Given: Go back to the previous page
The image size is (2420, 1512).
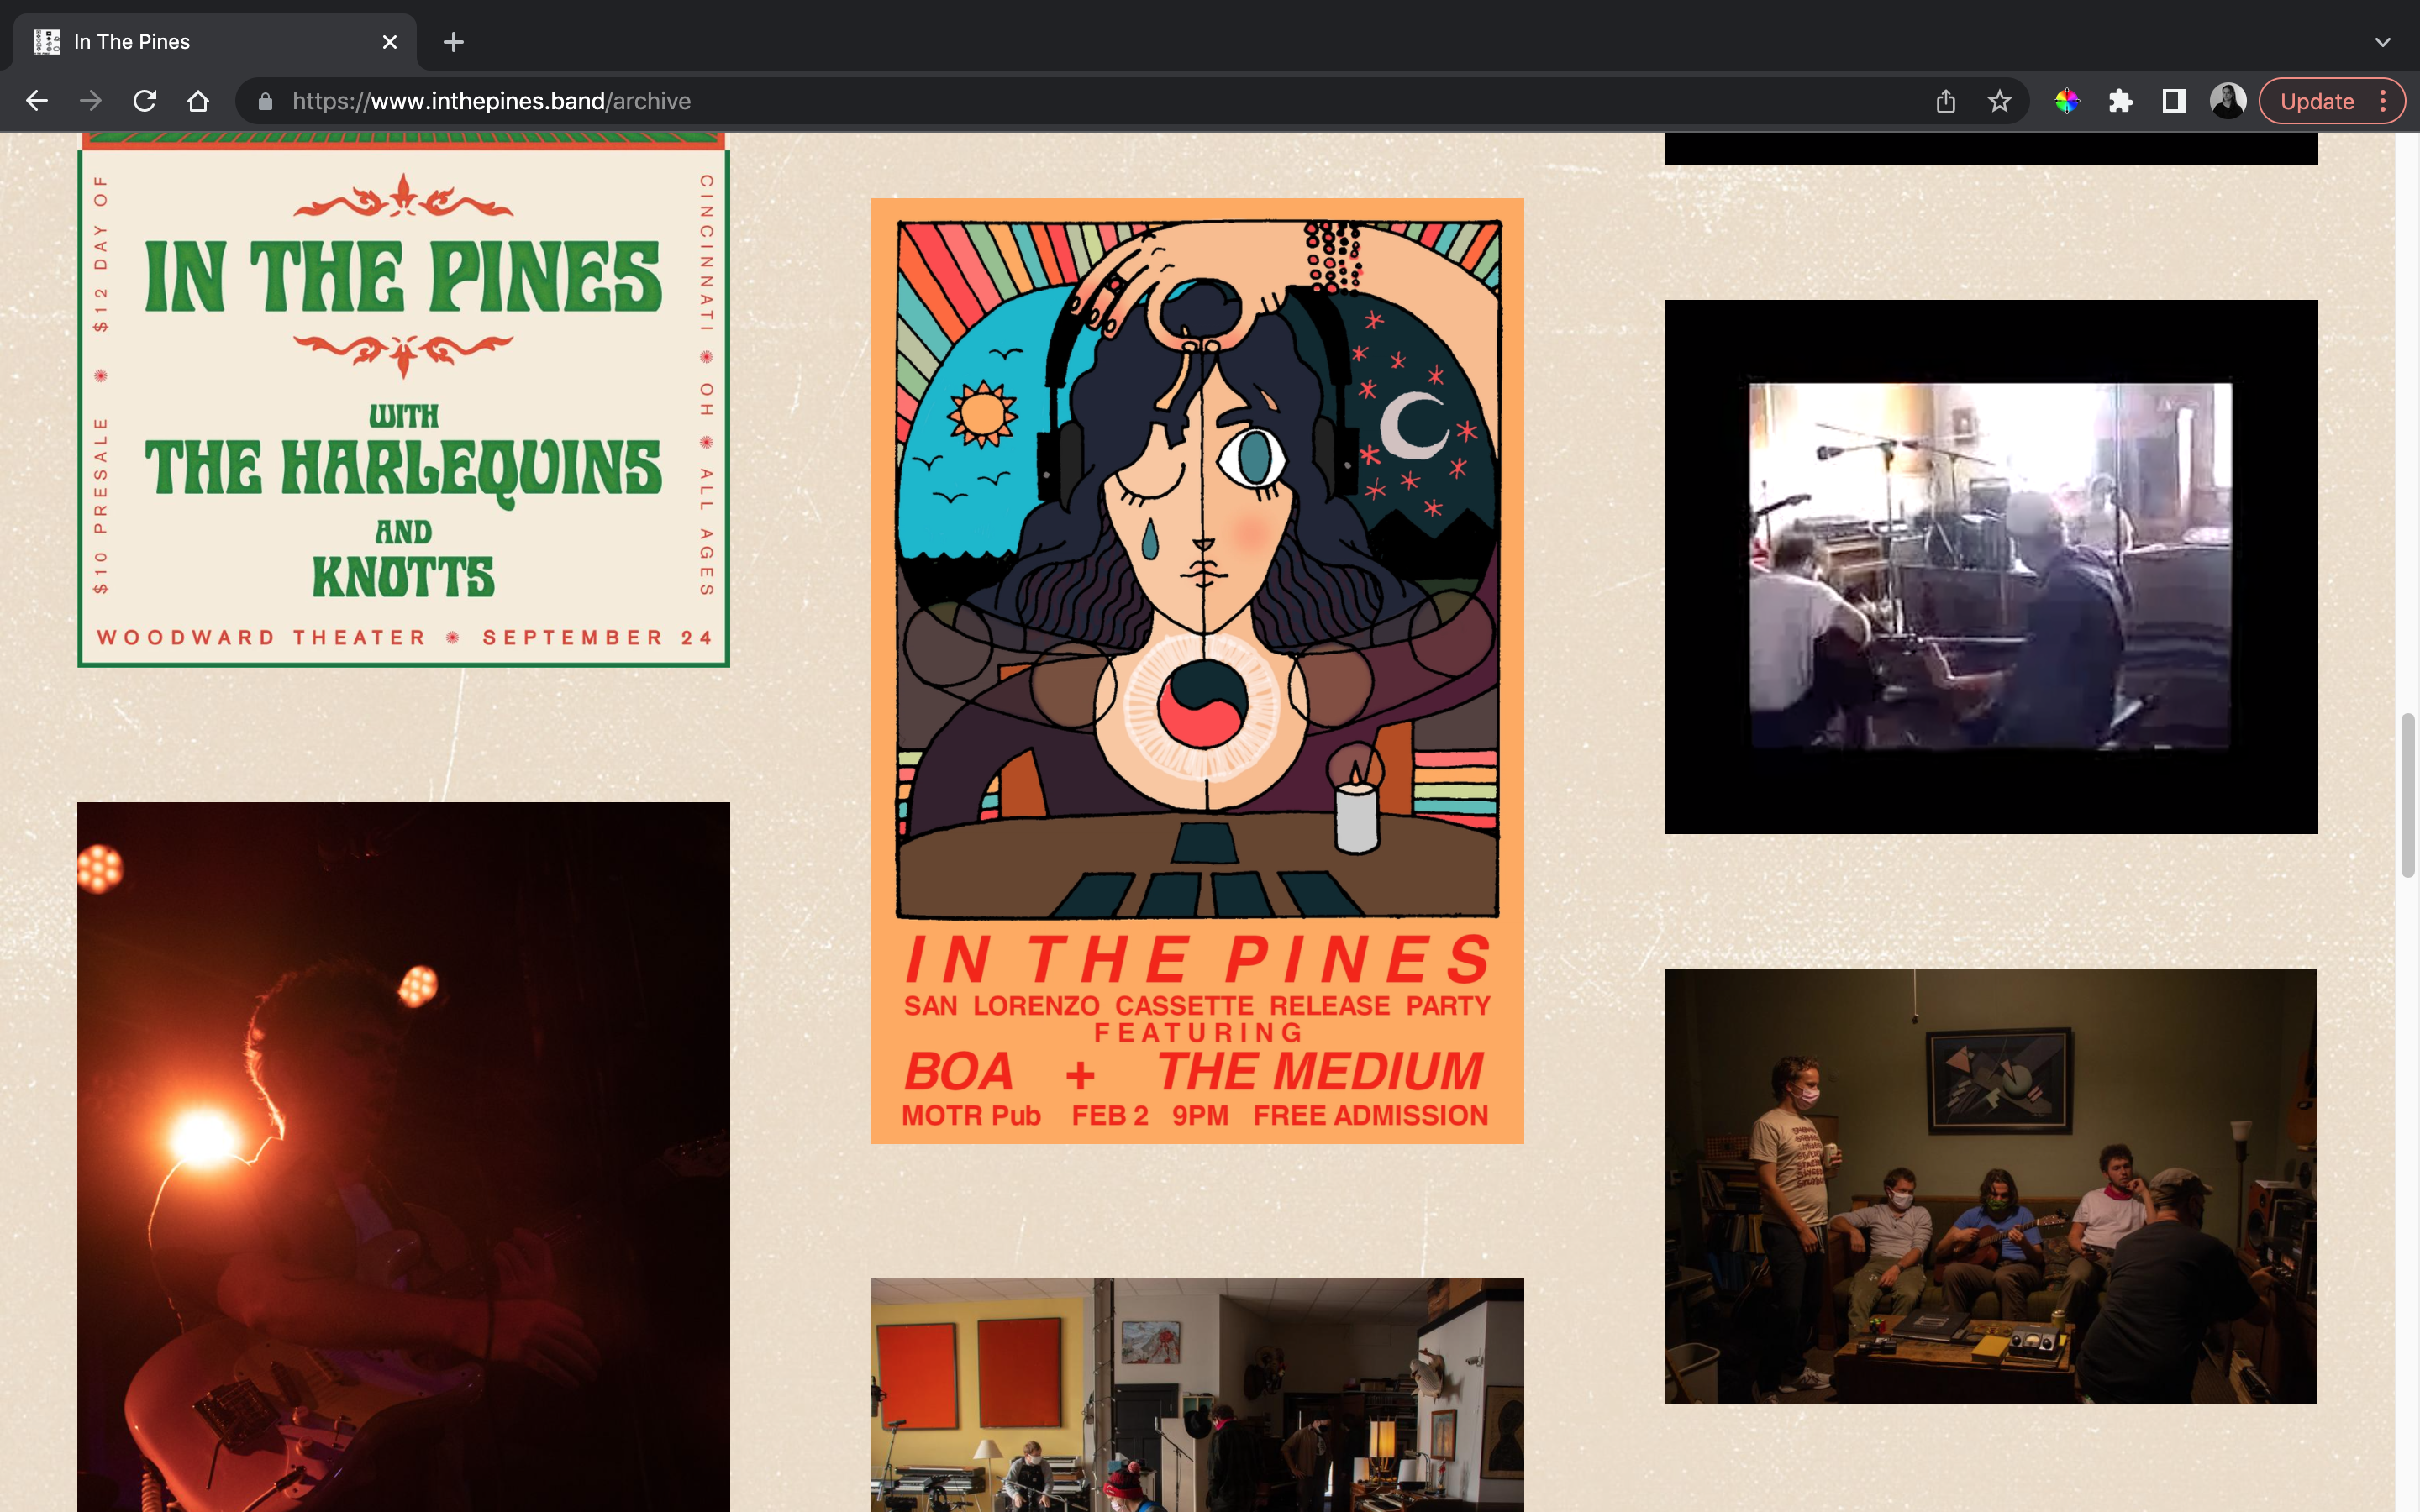Looking at the screenshot, I should pyautogui.click(x=37, y=101).
